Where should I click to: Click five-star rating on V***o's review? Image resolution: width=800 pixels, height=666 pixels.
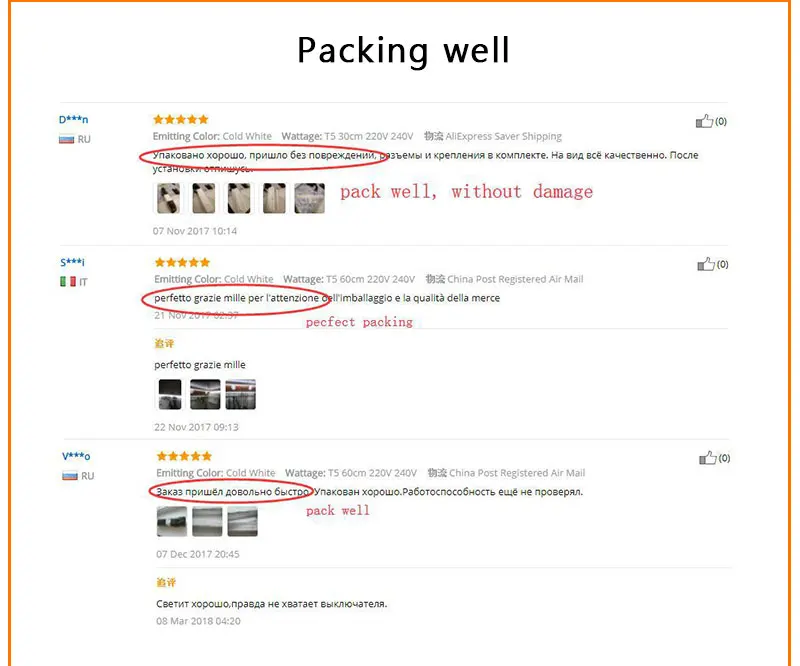click(184, 456)
